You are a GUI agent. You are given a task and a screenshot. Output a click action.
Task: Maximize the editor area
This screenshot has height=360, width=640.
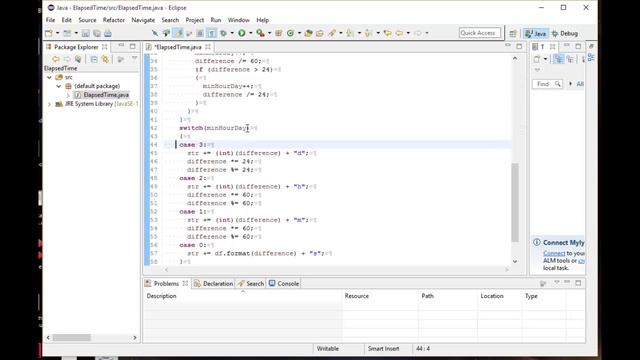coord(519,46)
